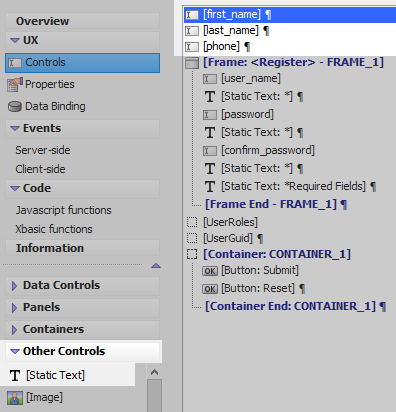Expand the Containers section

14,330
